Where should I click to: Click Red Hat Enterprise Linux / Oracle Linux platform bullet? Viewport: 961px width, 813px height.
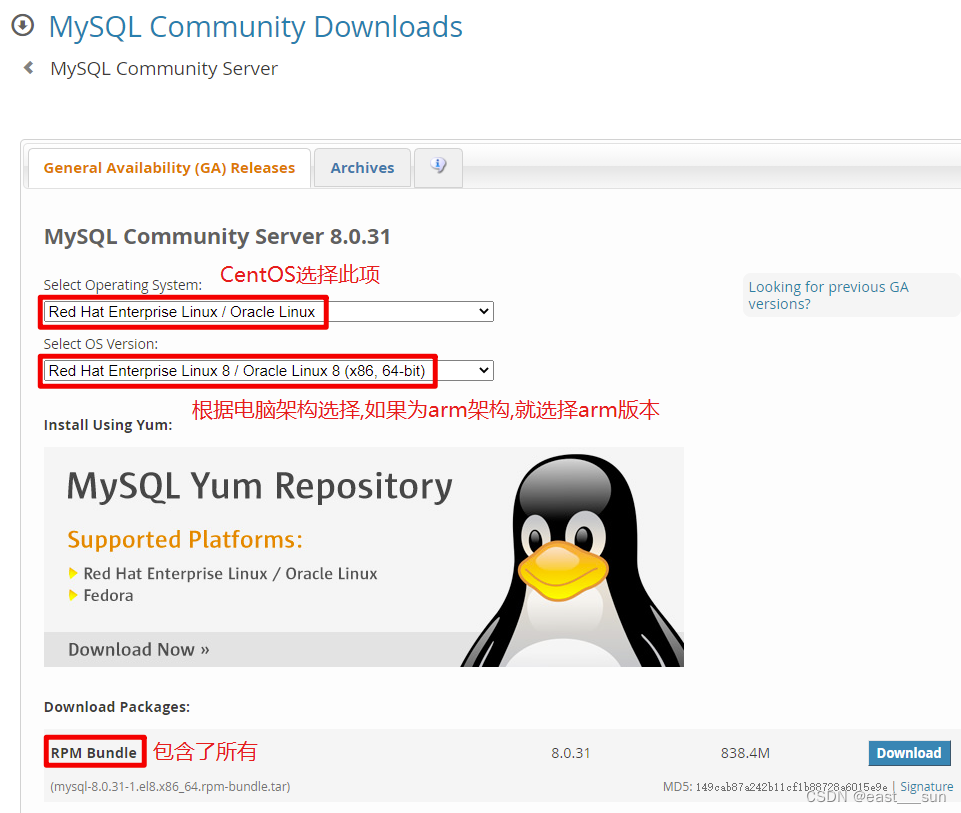tap(230, 573)
